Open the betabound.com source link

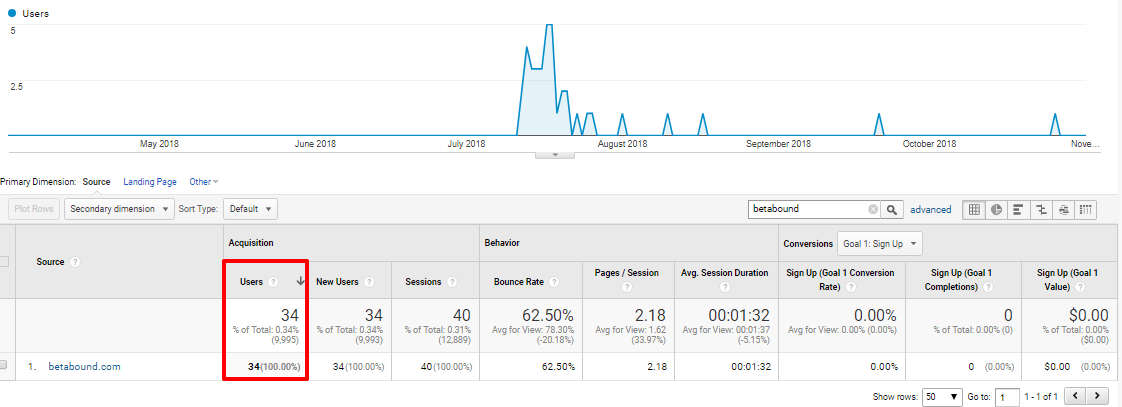(84, 367)
